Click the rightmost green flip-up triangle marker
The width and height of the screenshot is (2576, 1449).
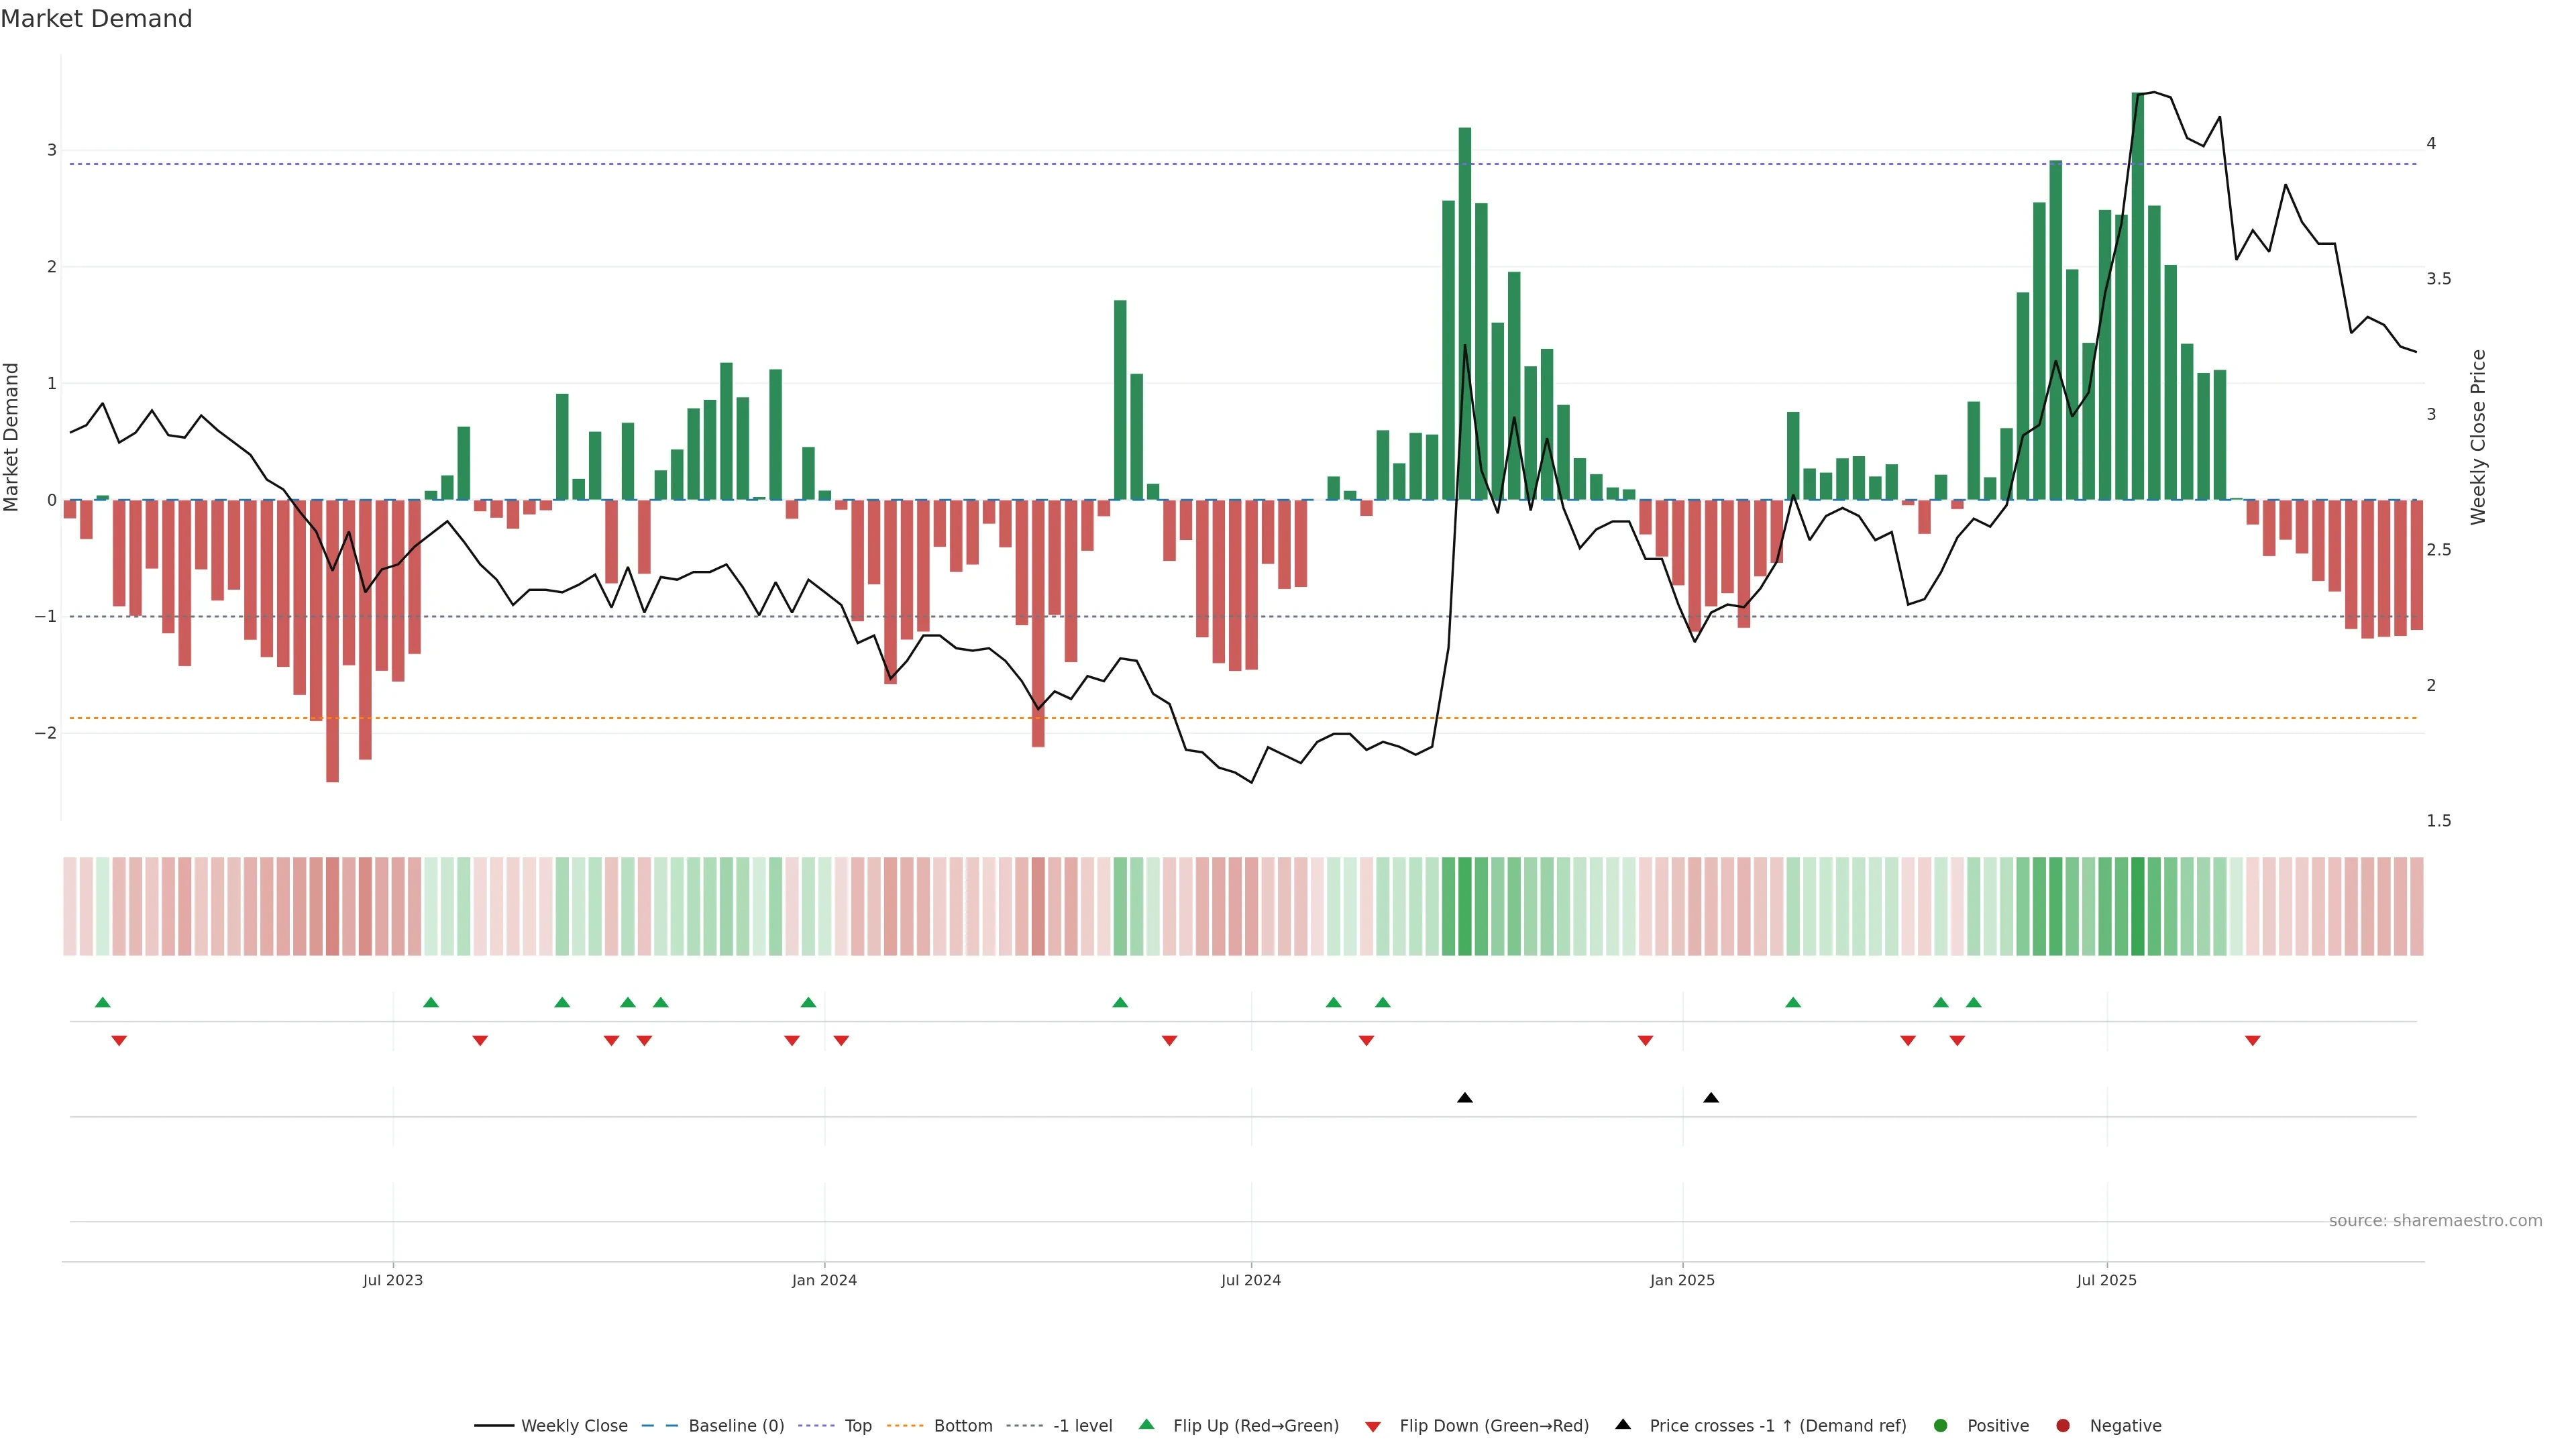coord(1973,1002)
